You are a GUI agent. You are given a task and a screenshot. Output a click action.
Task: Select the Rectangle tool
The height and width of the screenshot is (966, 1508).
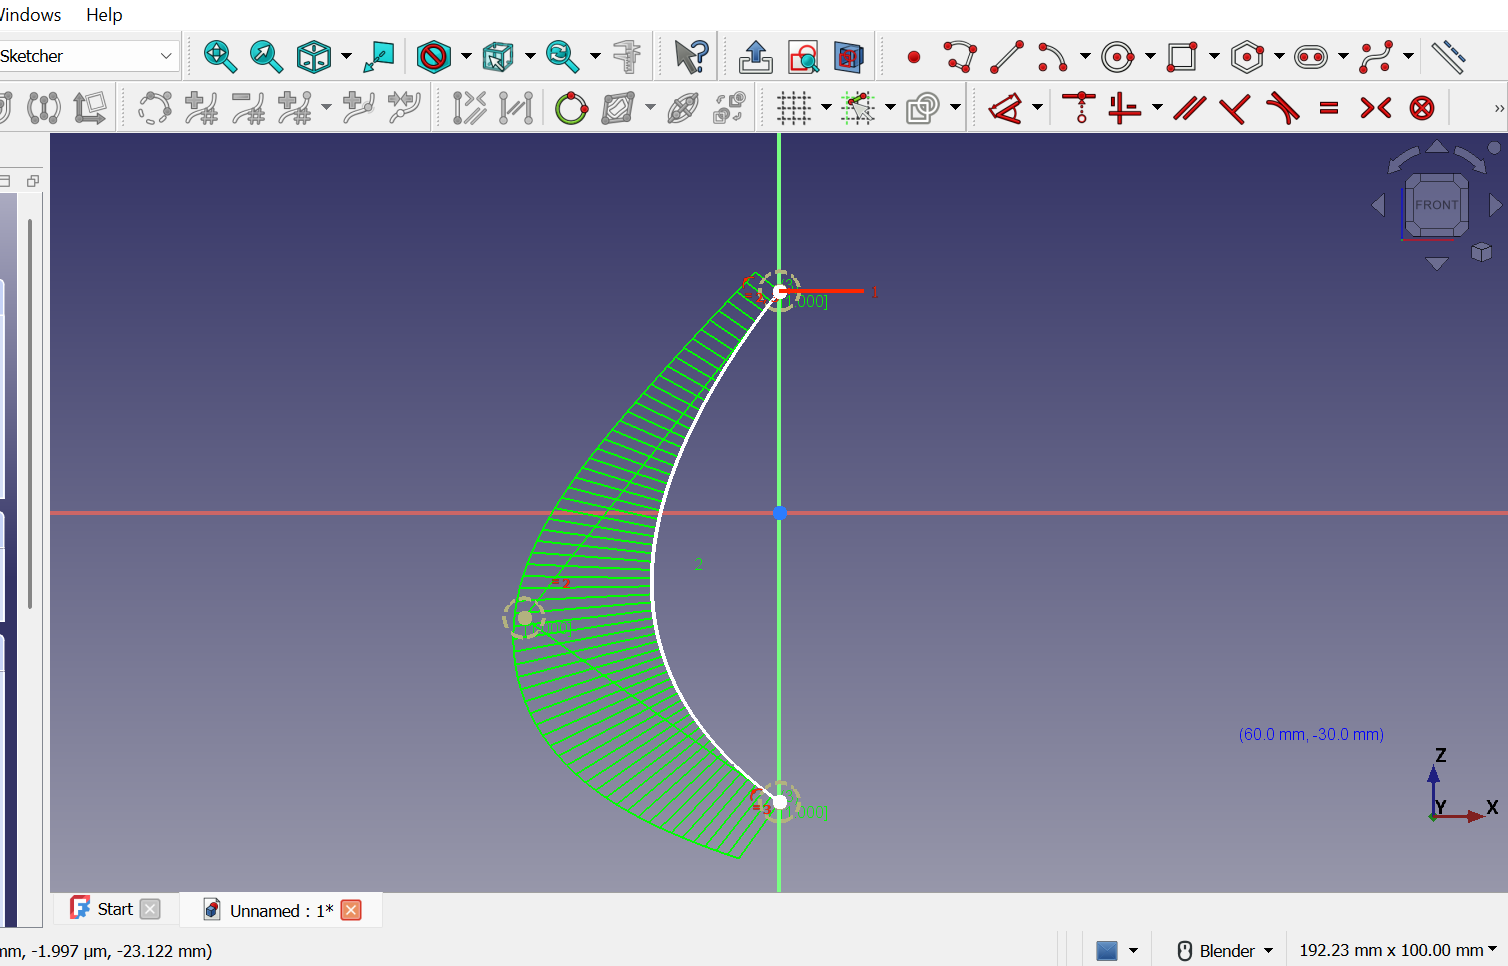(x=1182, y=56)
